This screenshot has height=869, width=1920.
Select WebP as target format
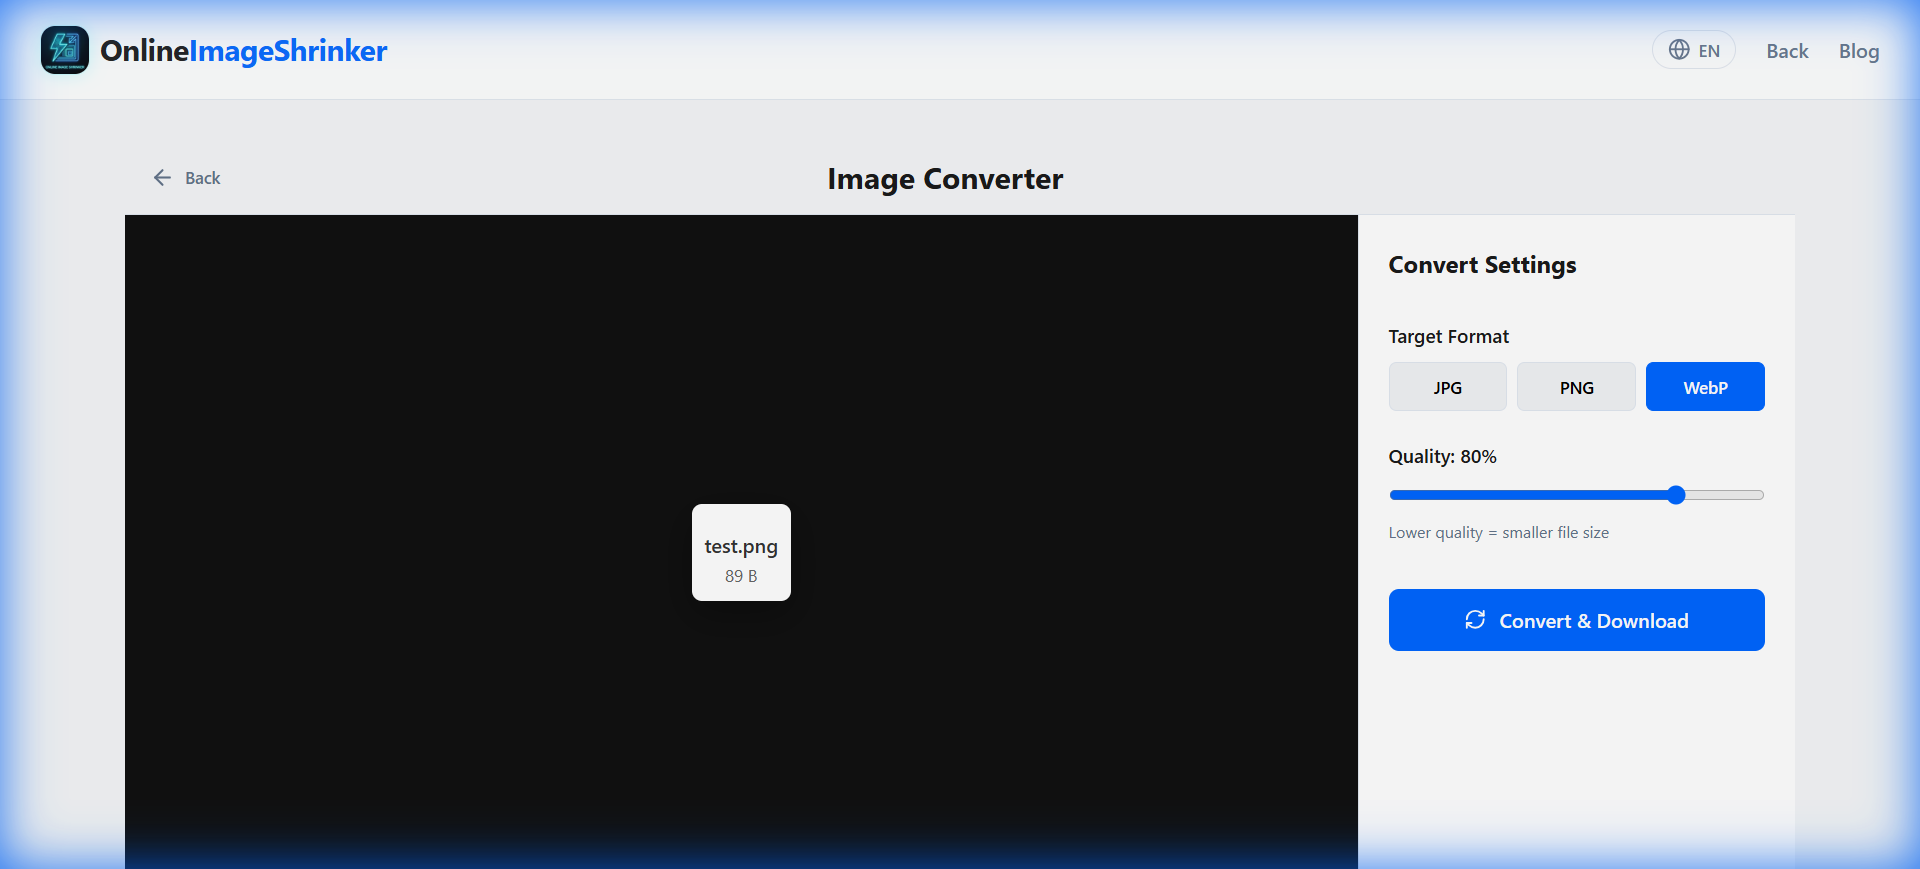click(x=1705, y=387)
